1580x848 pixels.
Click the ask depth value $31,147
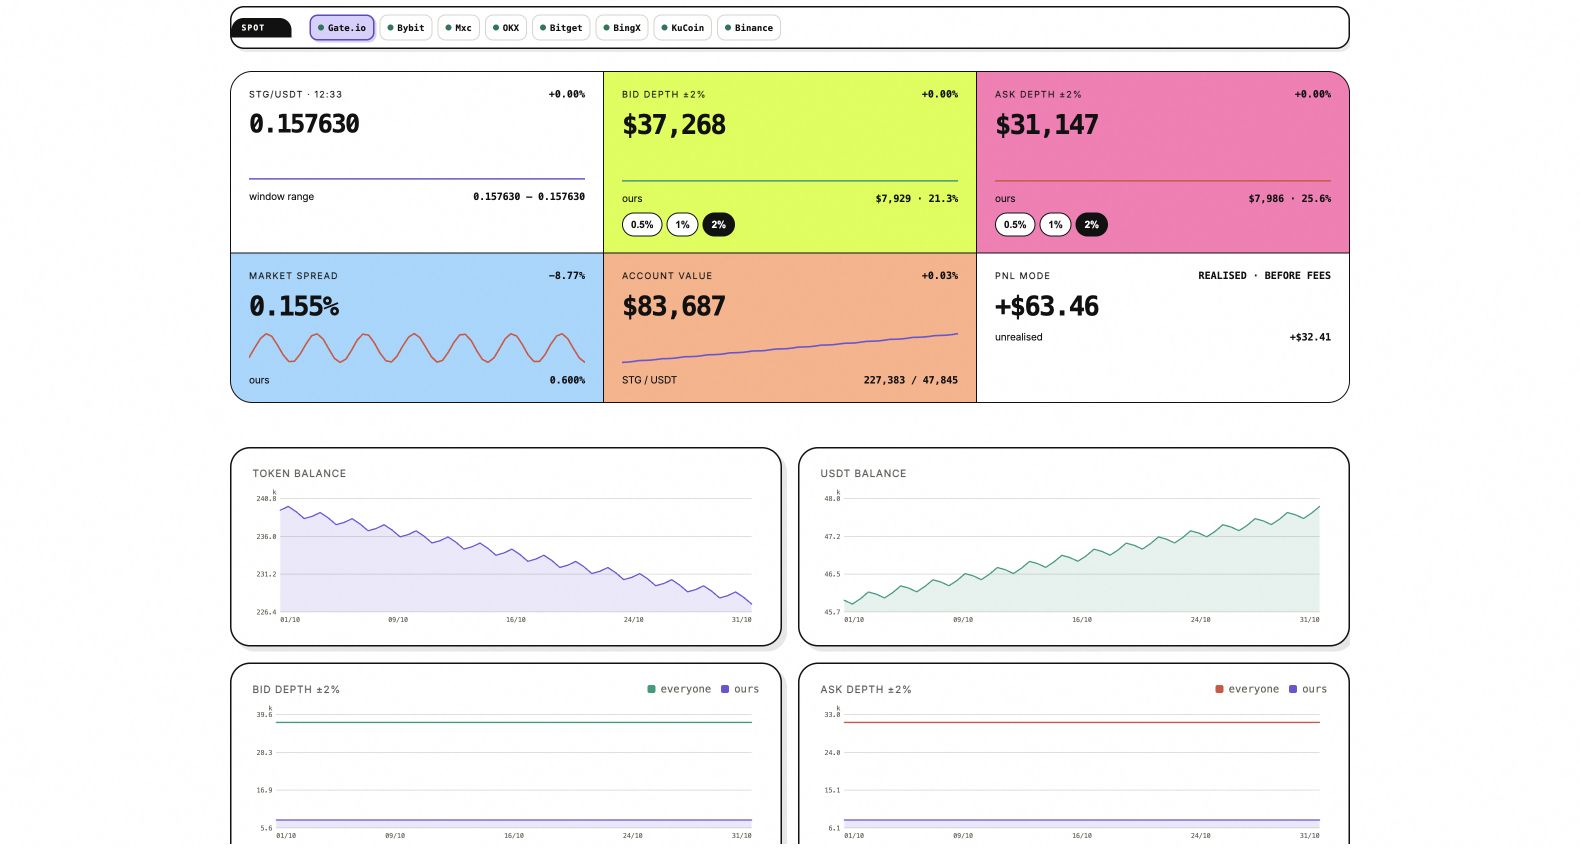[1047, 125]
